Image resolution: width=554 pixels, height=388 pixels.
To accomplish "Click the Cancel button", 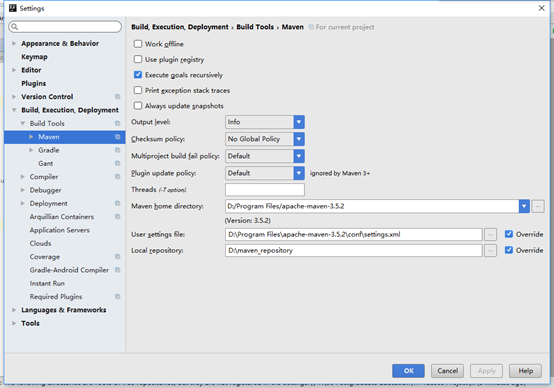I will coord(447,371).
